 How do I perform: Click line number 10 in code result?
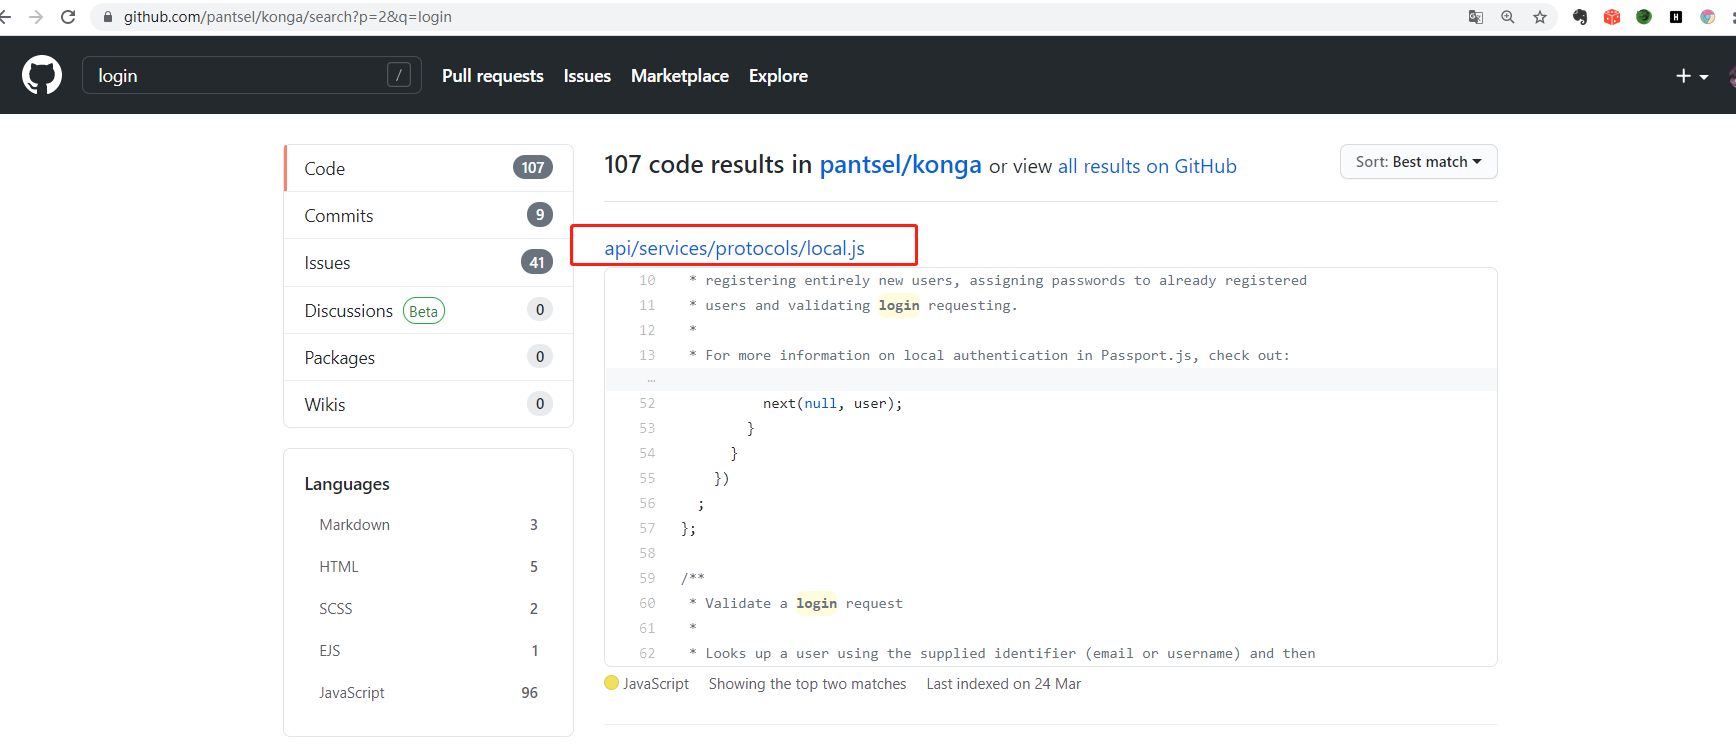coord(647,280)
